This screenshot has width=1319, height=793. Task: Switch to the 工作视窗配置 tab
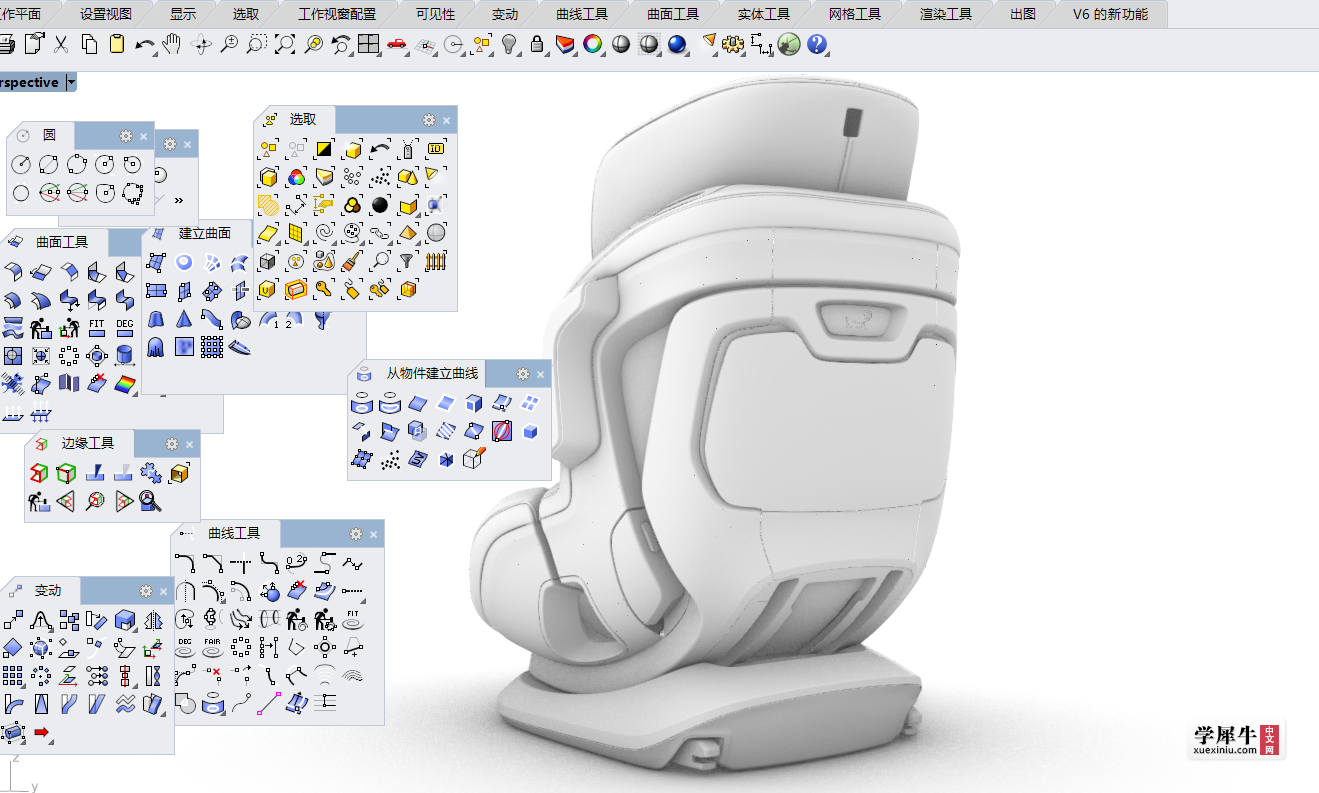coord(337,14)
